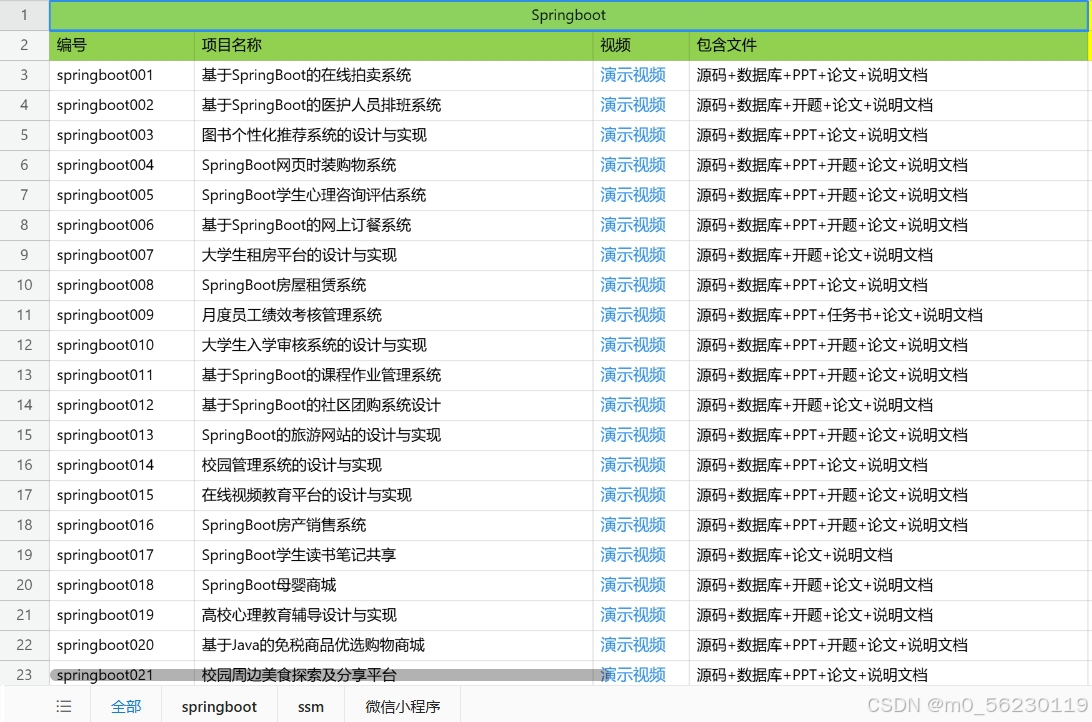The image size is (1092, 722).
Task: Open 演示视频 link for springboot014
Action: click(633, 464)
